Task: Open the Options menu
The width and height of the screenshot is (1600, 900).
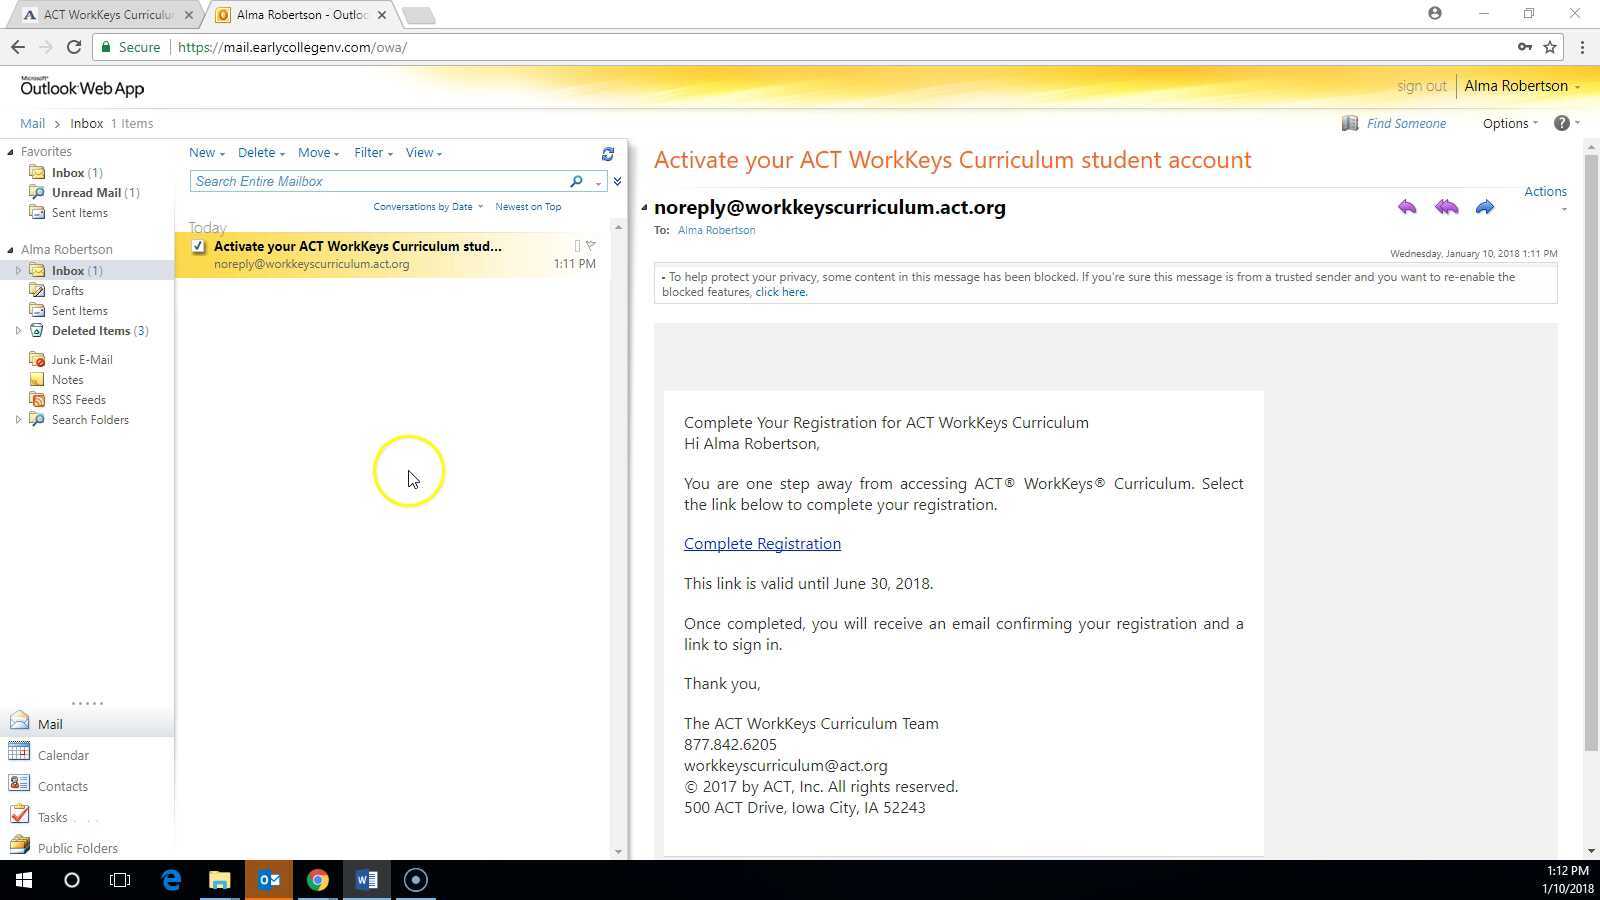Action: click(1509, 123)
